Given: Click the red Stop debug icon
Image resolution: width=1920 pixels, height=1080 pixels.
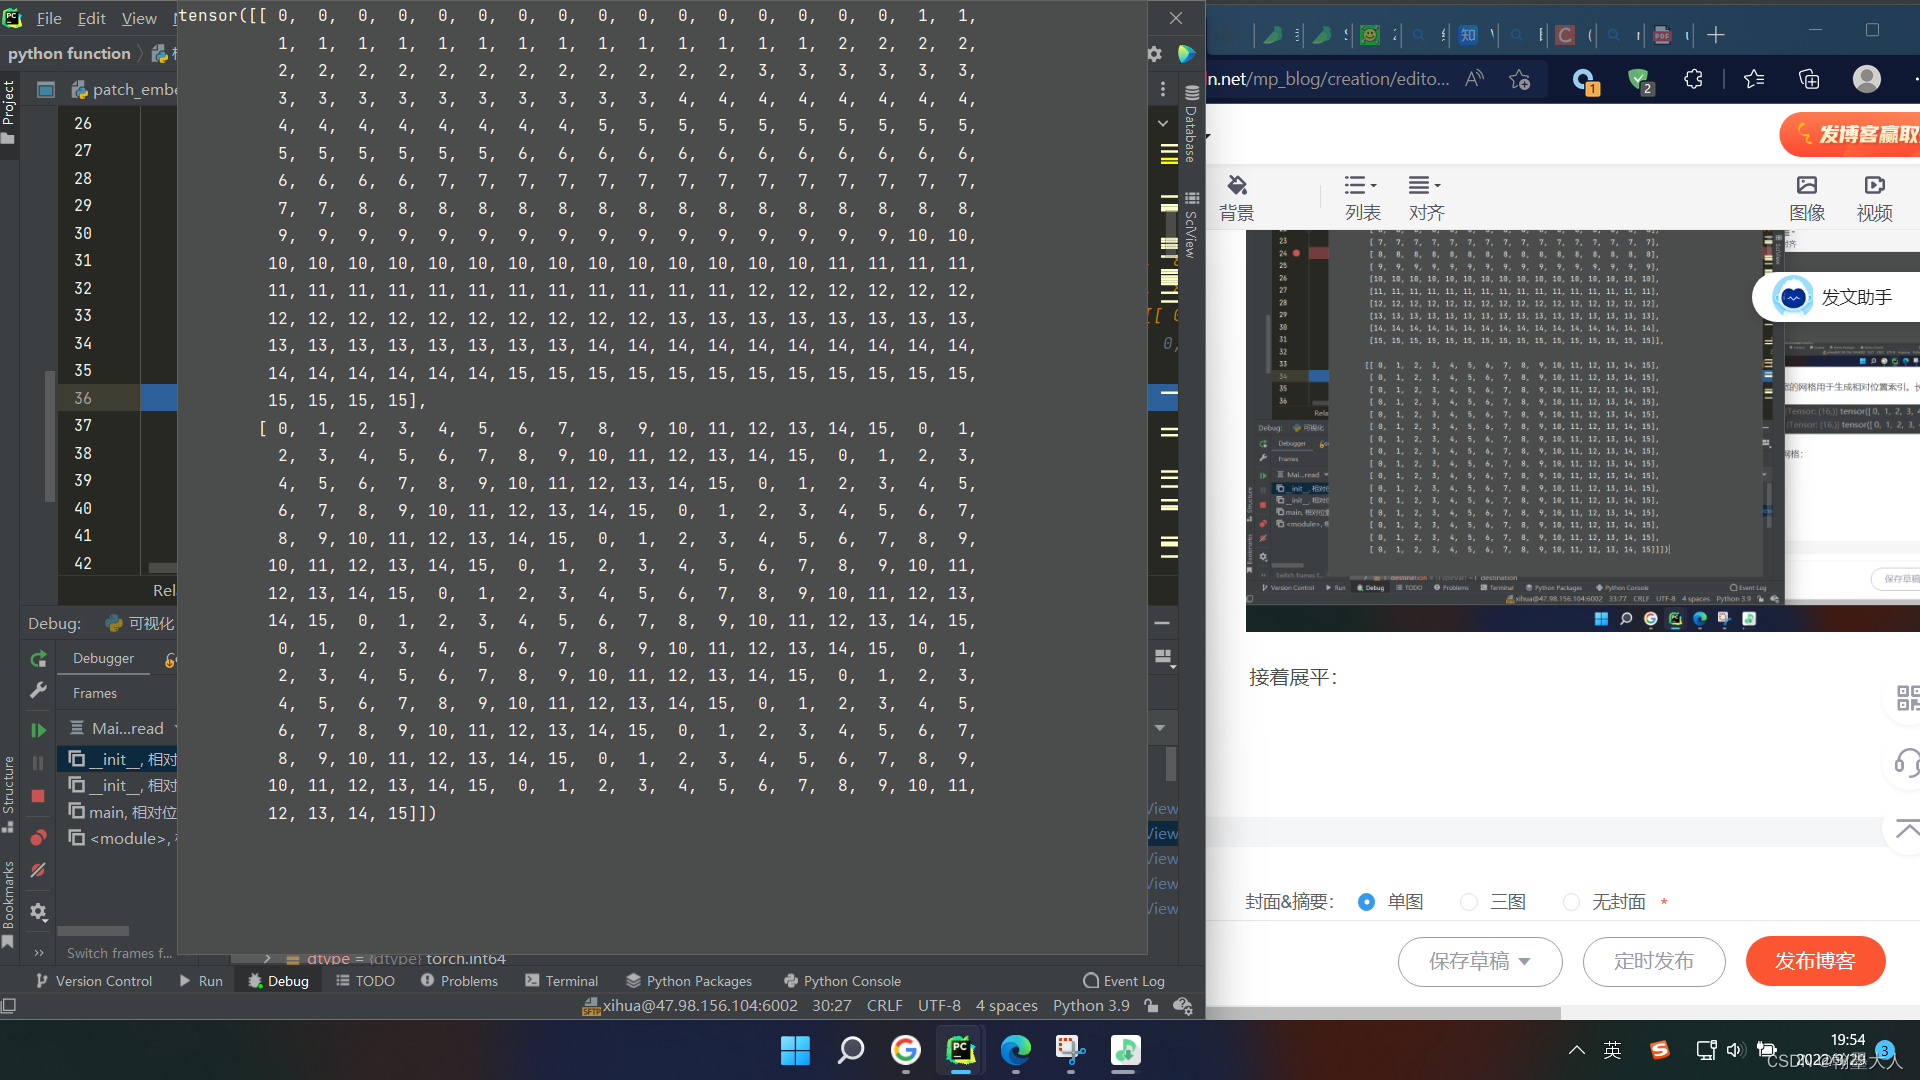Looking at the screenshot, I should tap(38, 796).
